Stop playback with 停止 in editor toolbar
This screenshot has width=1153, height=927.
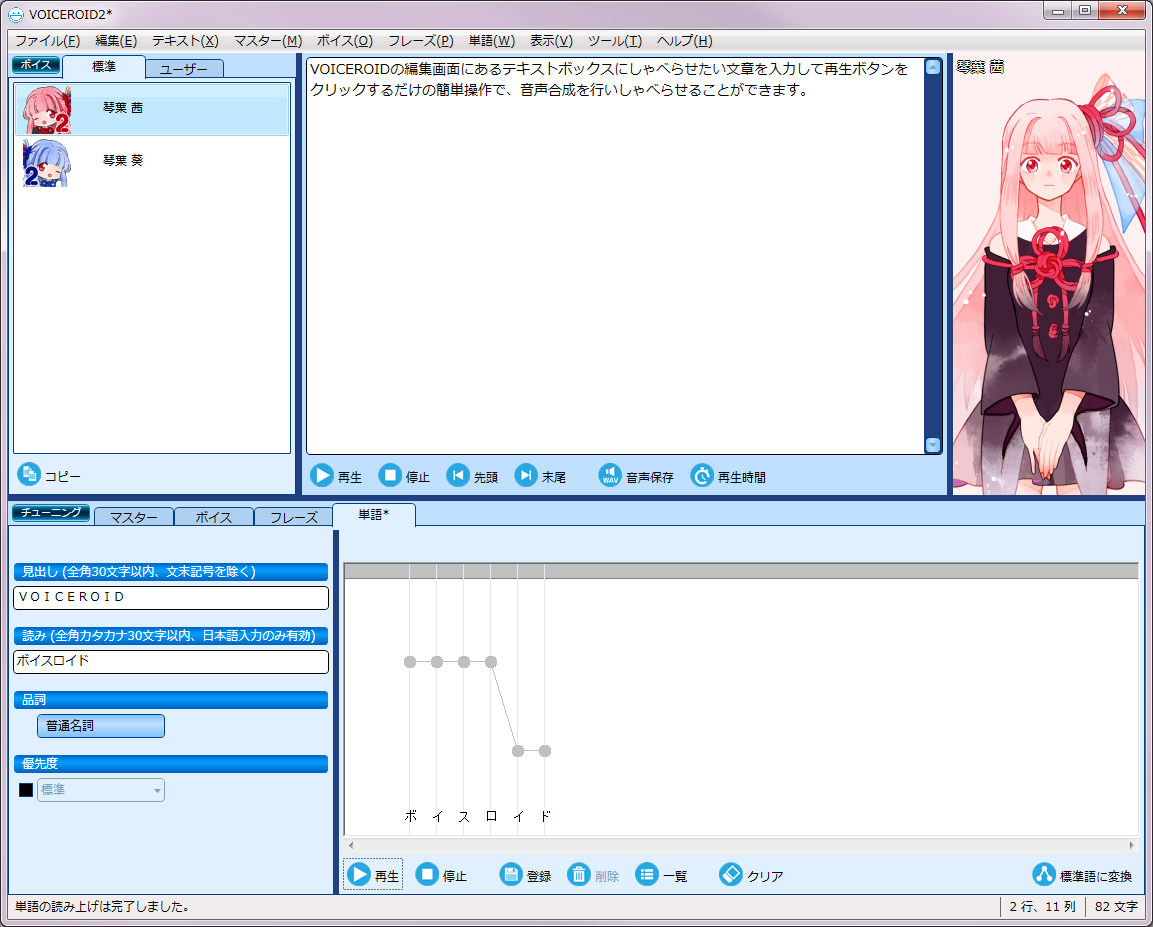pos(404,476)
